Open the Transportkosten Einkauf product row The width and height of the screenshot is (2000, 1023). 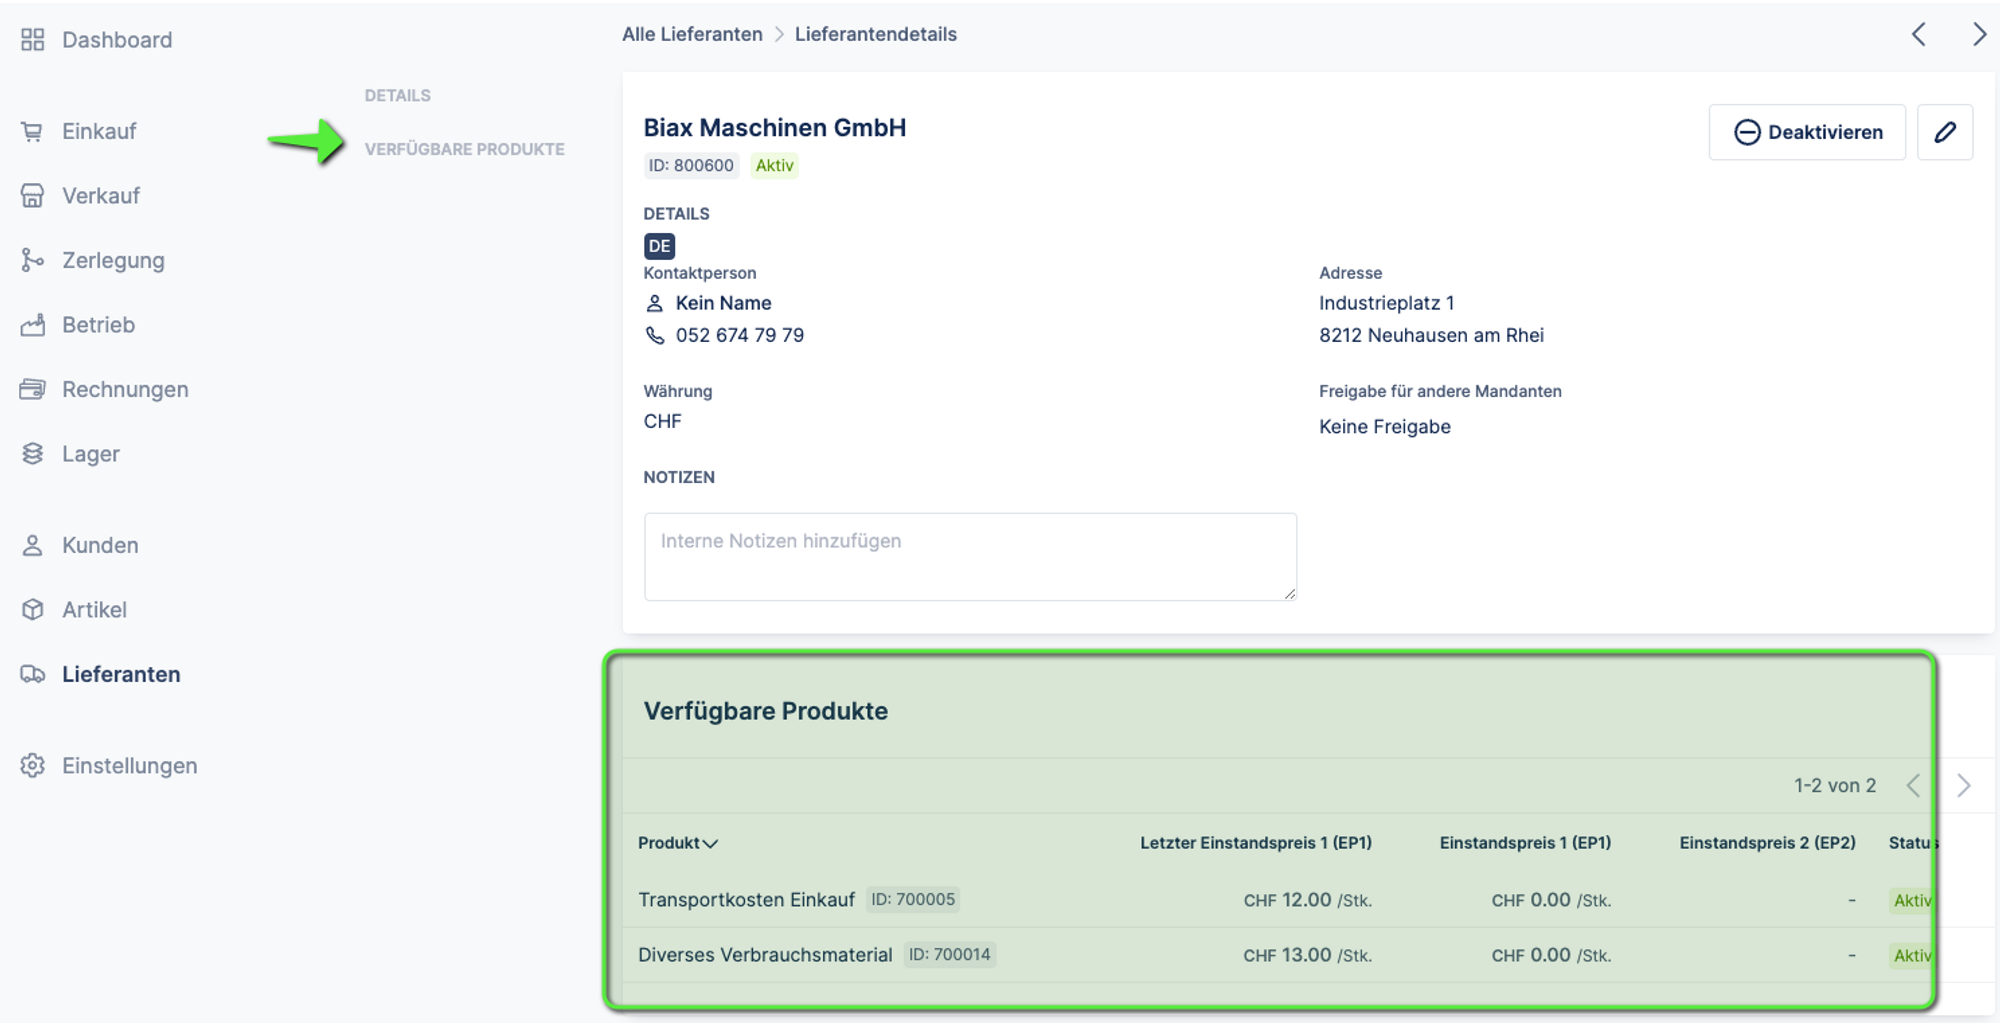[746, 900]
